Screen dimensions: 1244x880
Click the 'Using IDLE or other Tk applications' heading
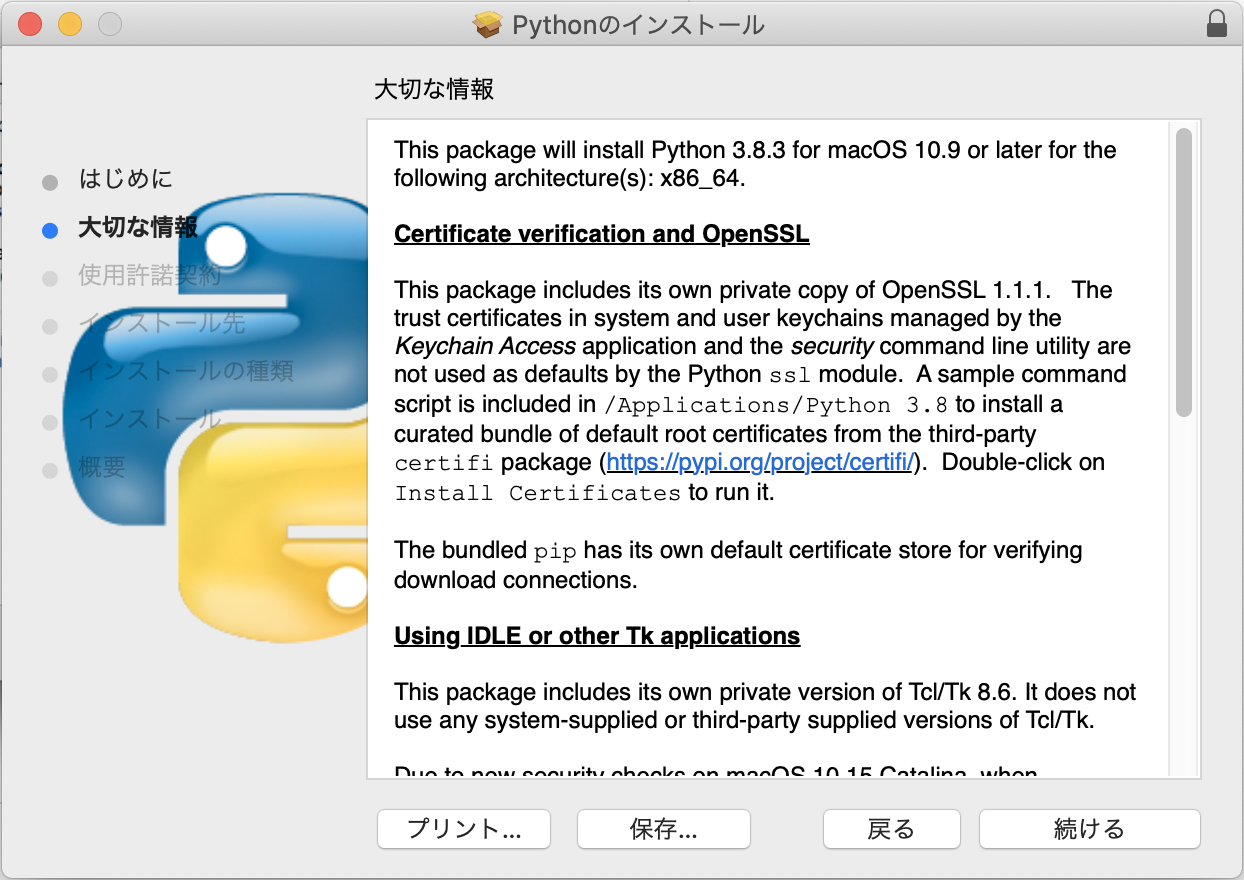coord(597,636)
